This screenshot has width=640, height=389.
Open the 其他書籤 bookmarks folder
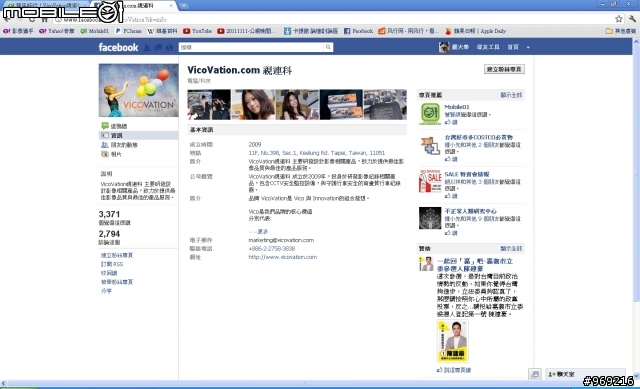click(621, 31)
